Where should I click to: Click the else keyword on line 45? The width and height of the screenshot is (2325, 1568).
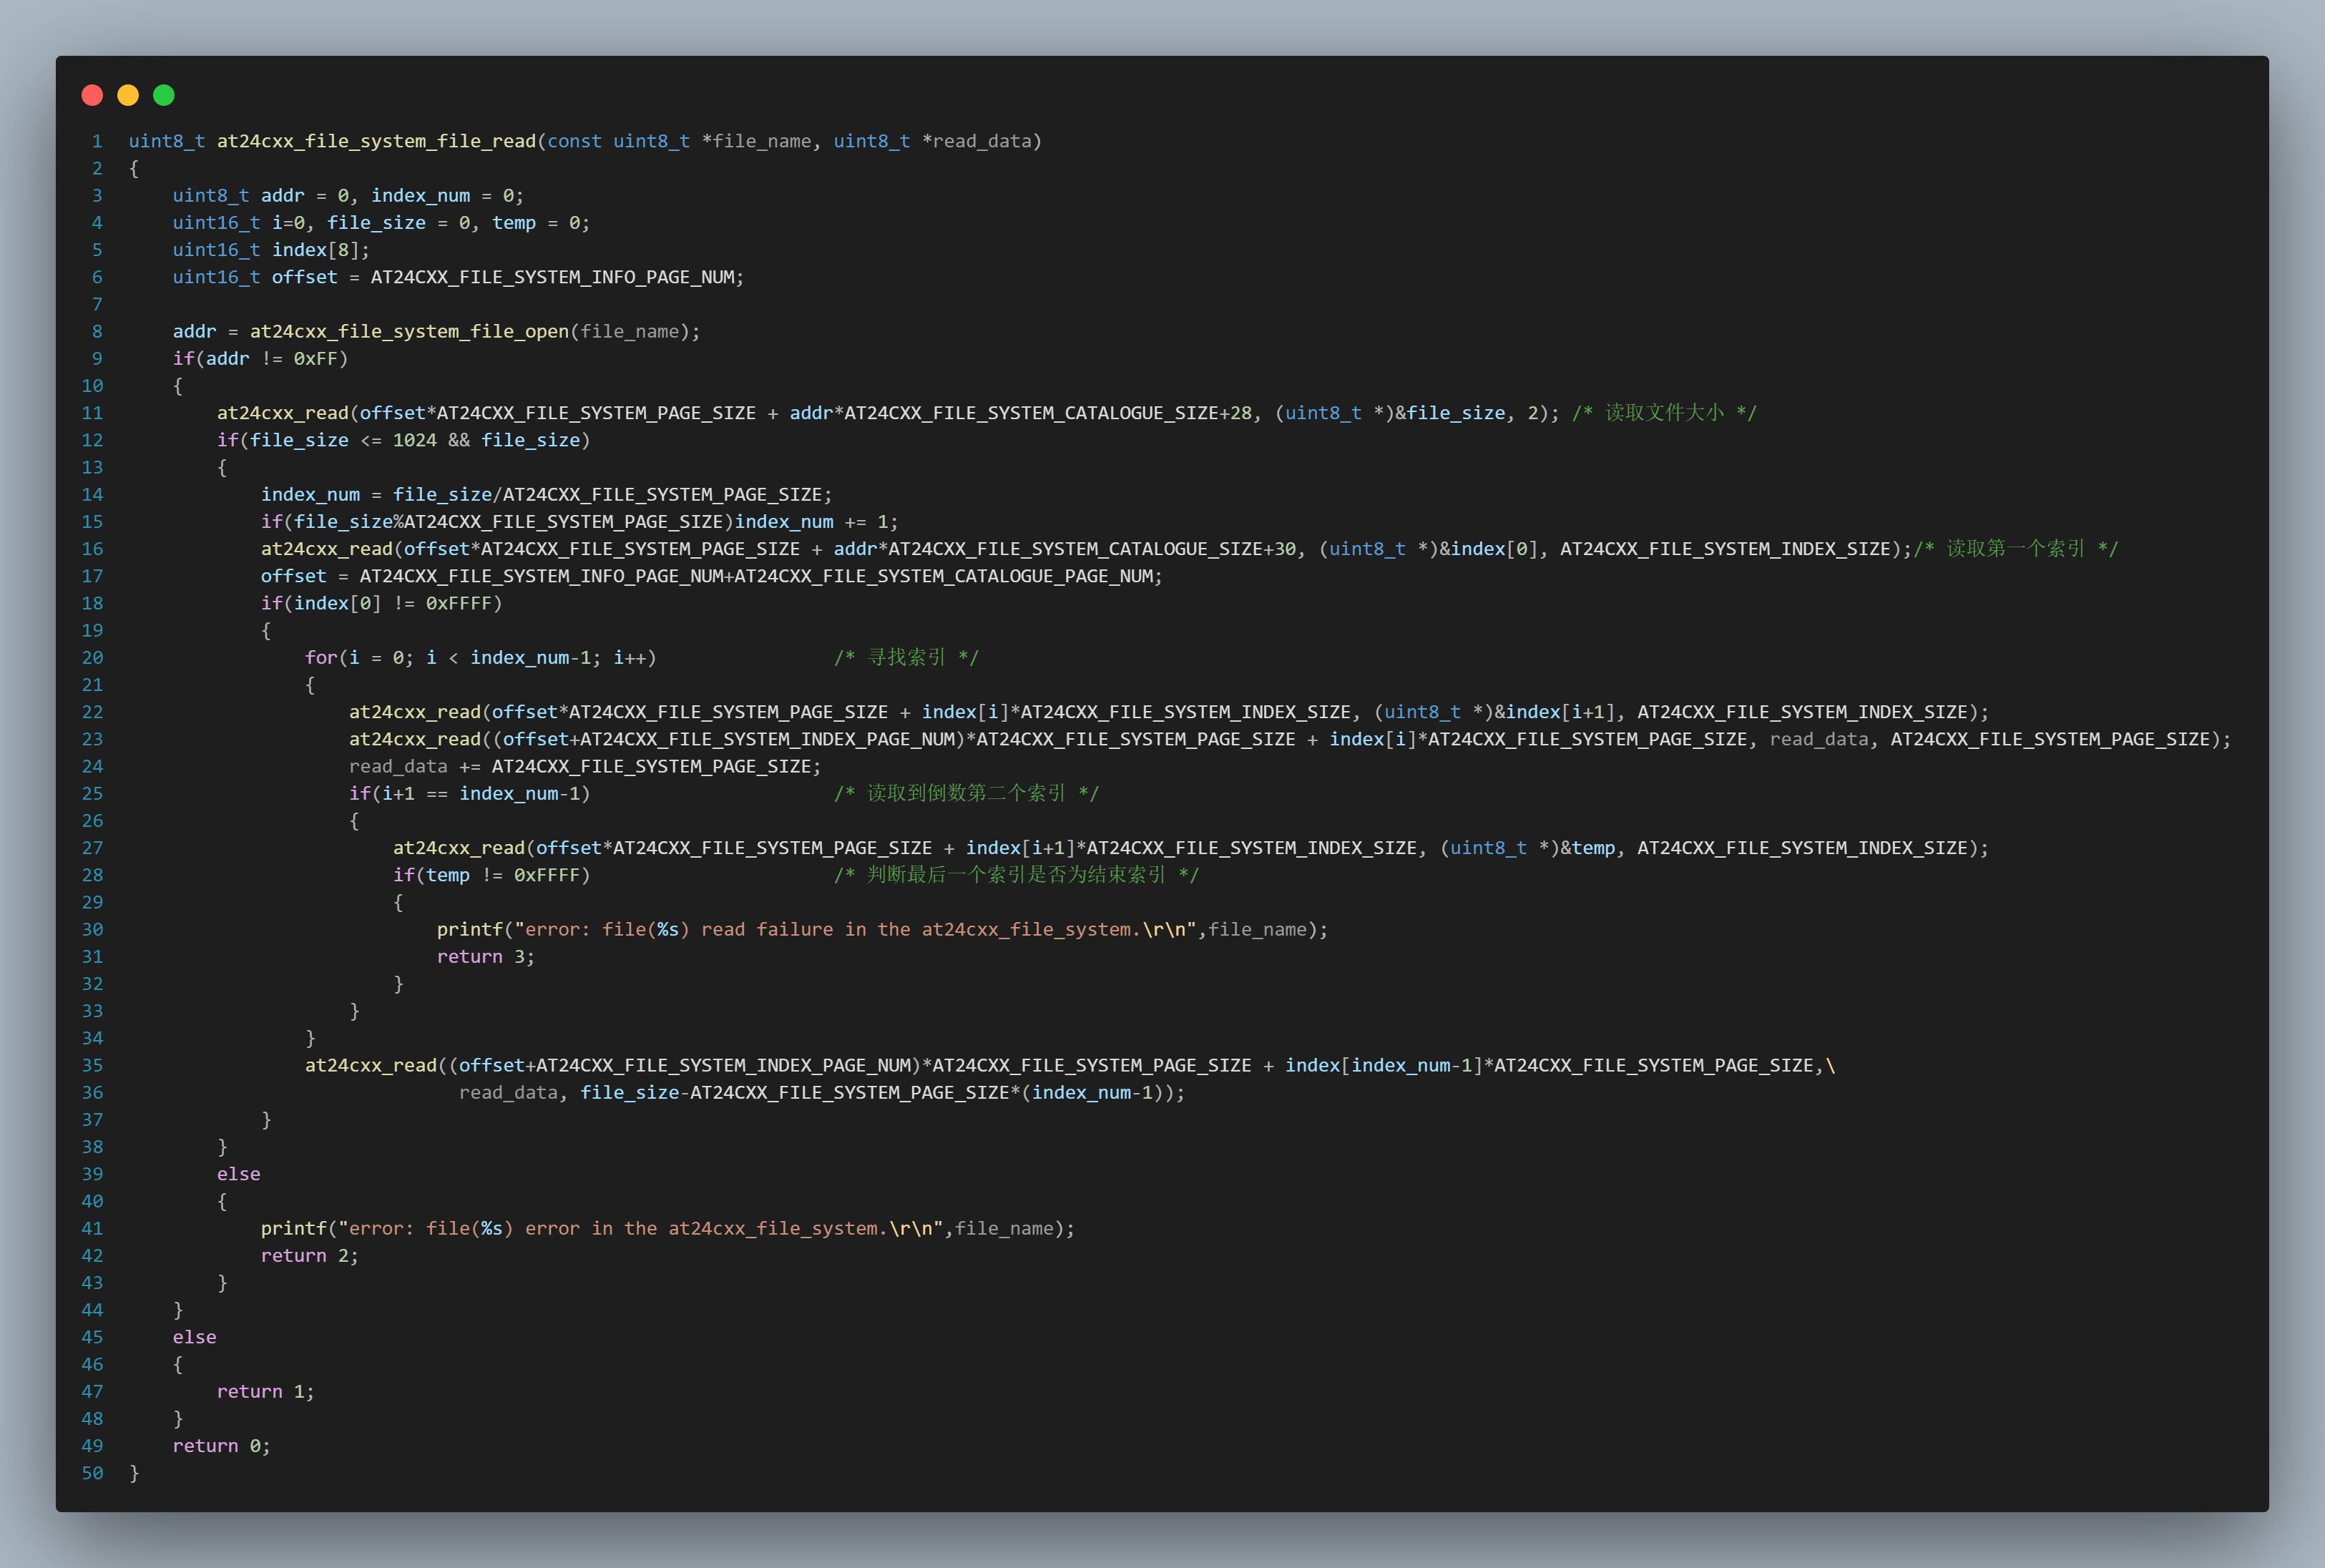tap(194, 1337)
